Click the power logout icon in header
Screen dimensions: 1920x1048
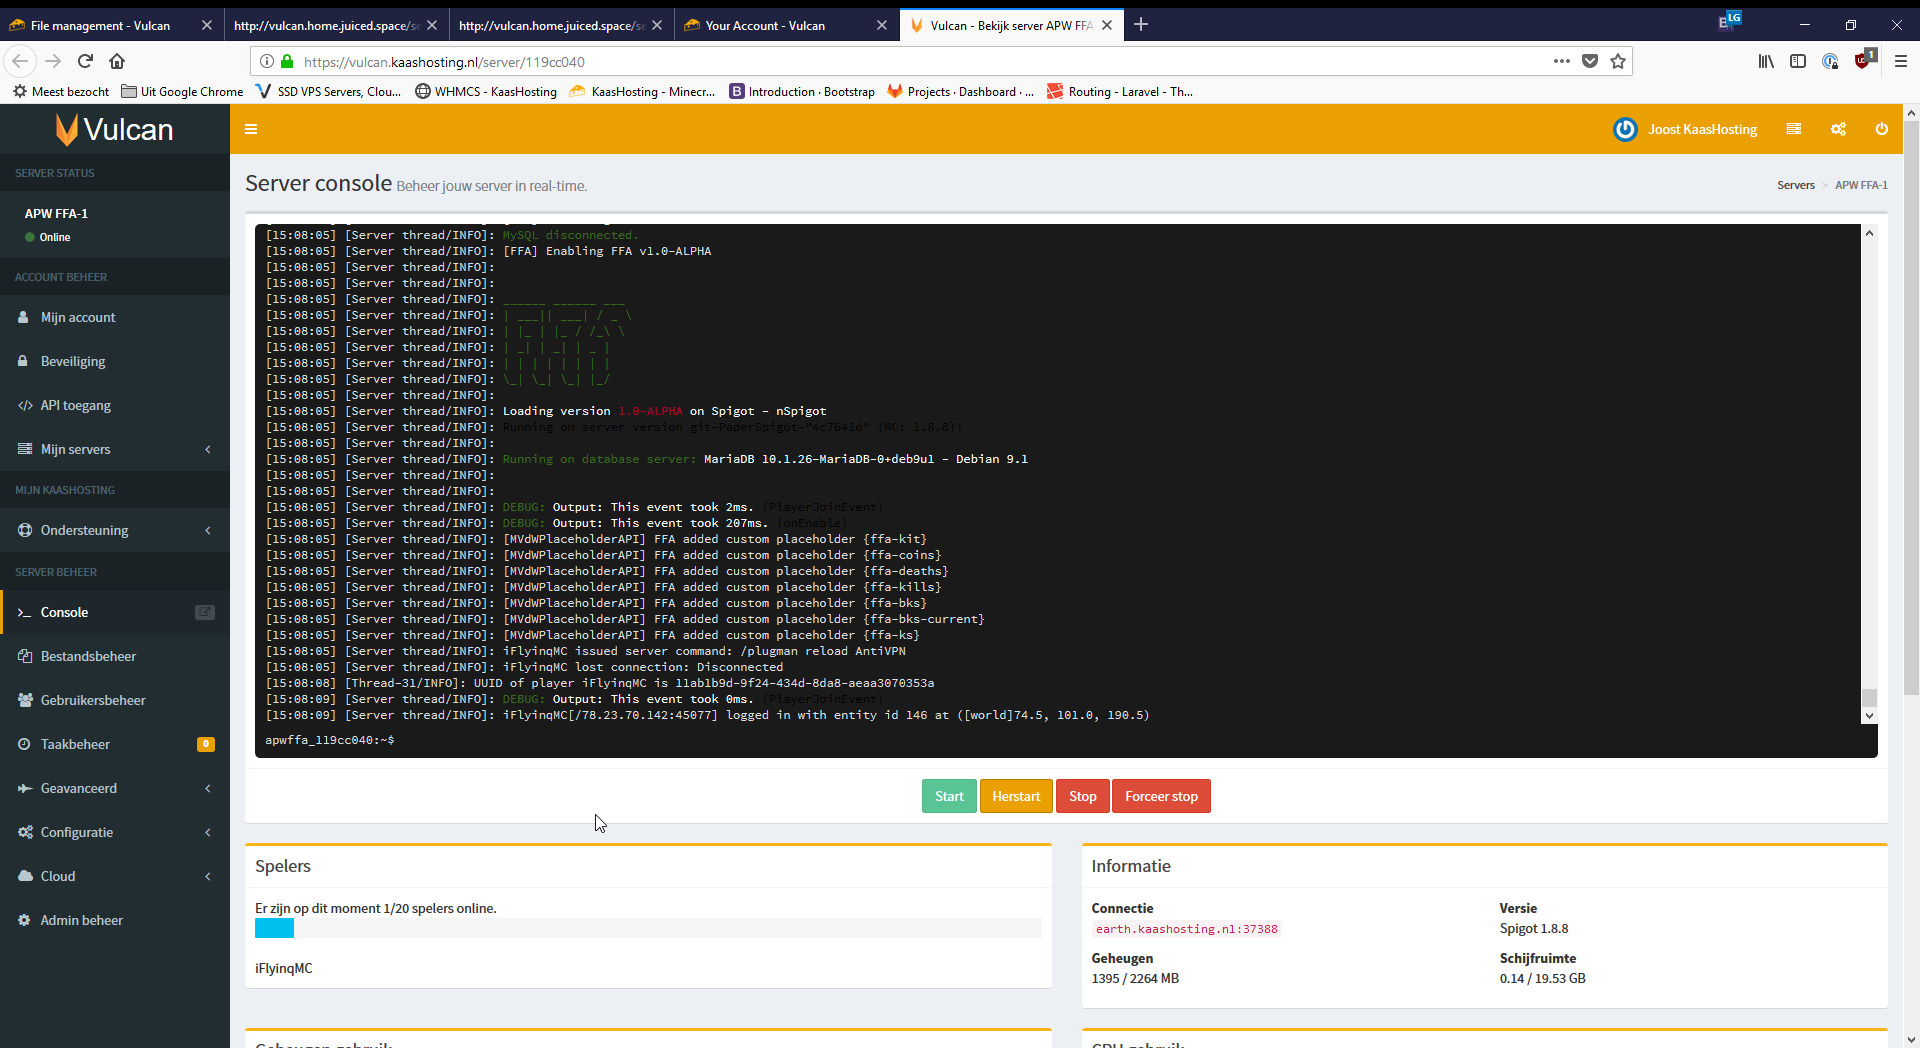coord(1881,129)
